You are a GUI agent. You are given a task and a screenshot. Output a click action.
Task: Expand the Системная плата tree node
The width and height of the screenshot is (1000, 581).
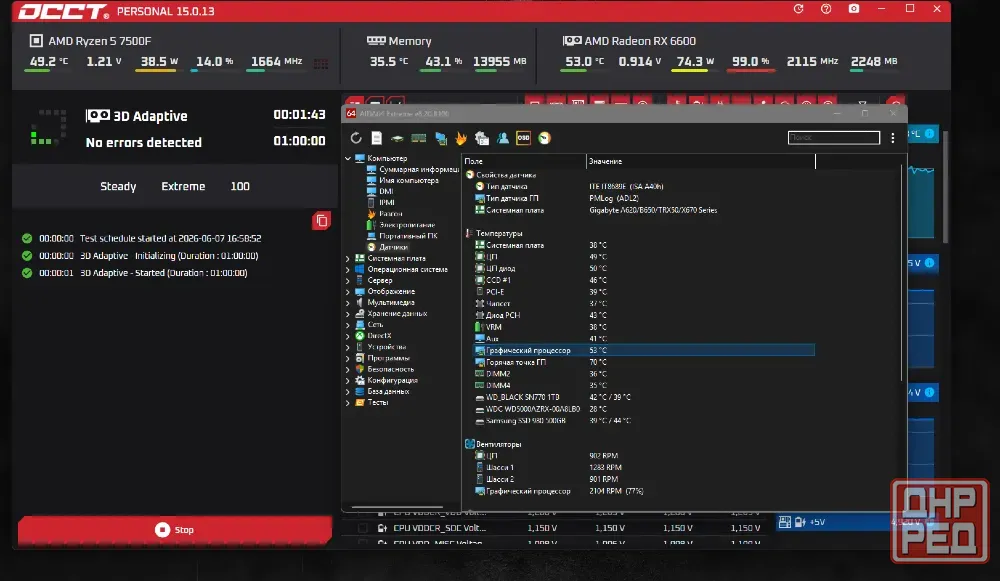[x=348, y=258]
